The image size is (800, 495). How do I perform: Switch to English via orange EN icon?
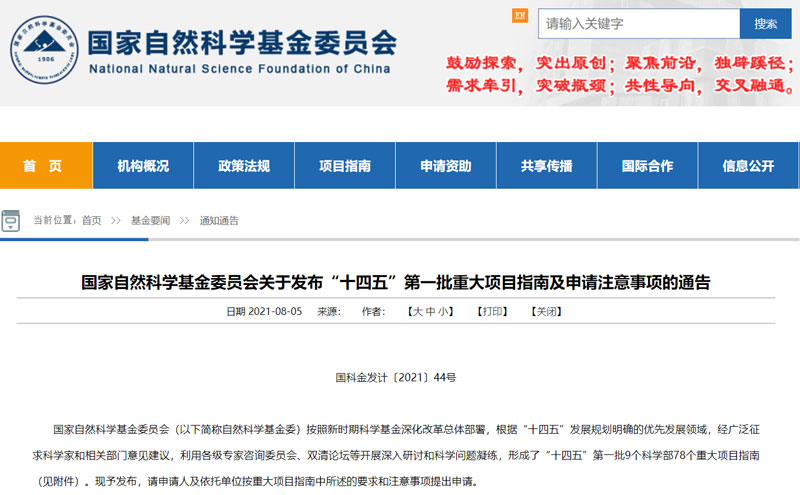pos(520,16)
